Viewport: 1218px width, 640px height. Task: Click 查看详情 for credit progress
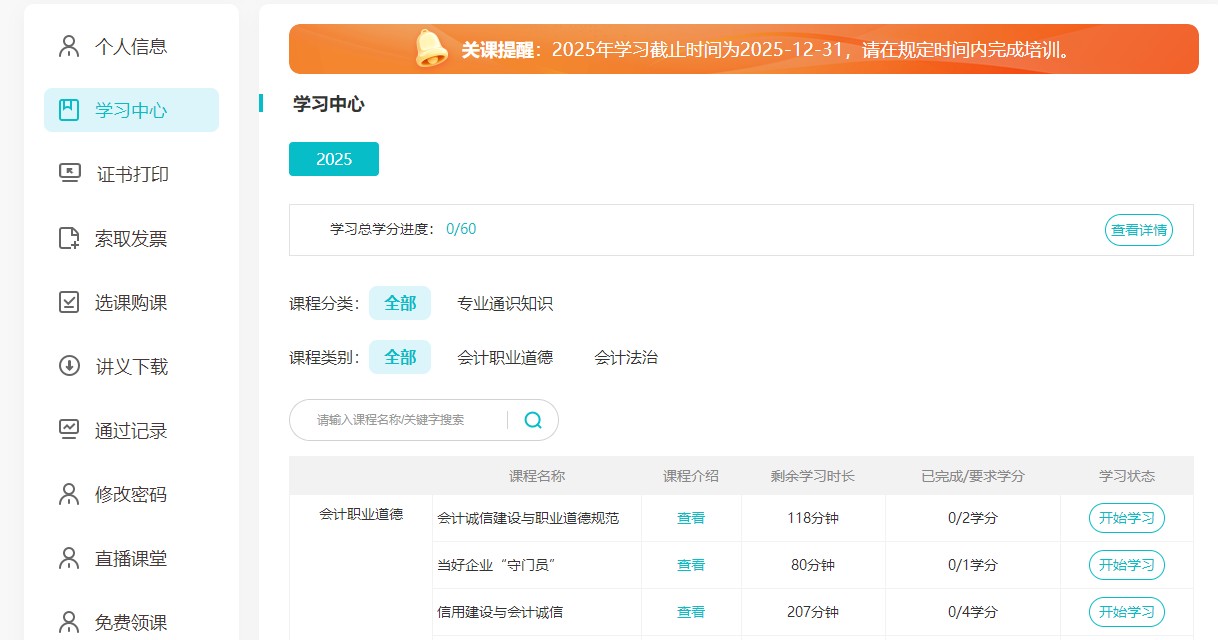[1138, 230]
